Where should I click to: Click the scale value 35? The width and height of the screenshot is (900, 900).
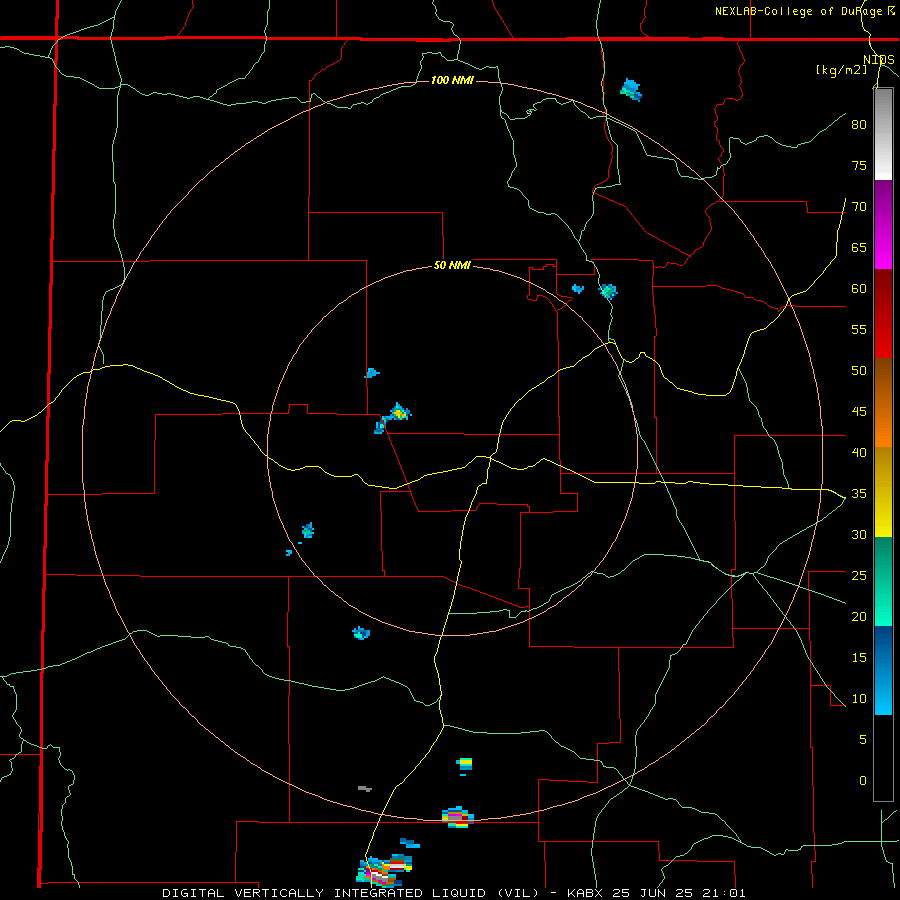tap(859, 494)
